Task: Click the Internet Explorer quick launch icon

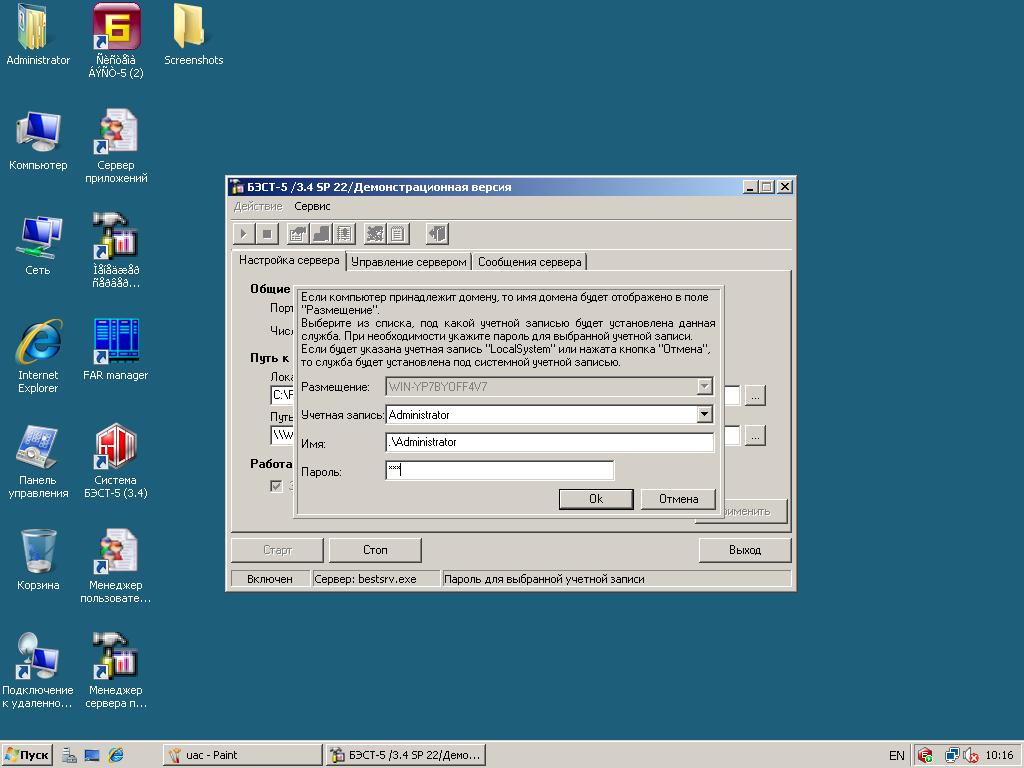Action: click(116, 755)
